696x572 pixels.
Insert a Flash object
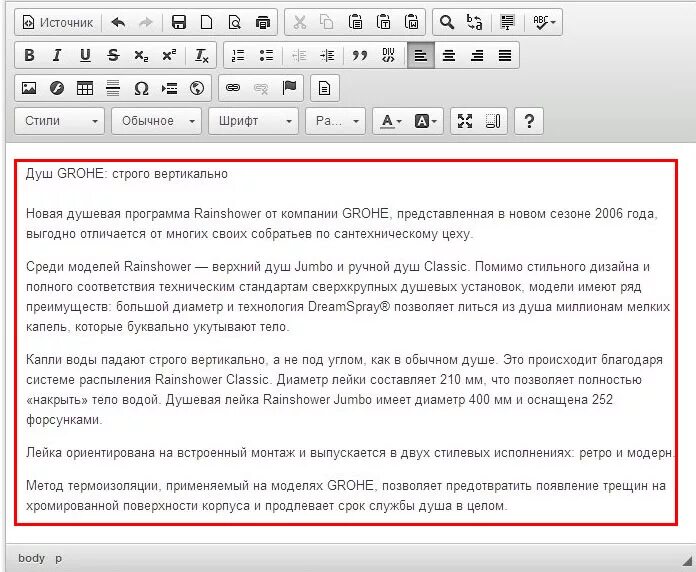point(57,88)
